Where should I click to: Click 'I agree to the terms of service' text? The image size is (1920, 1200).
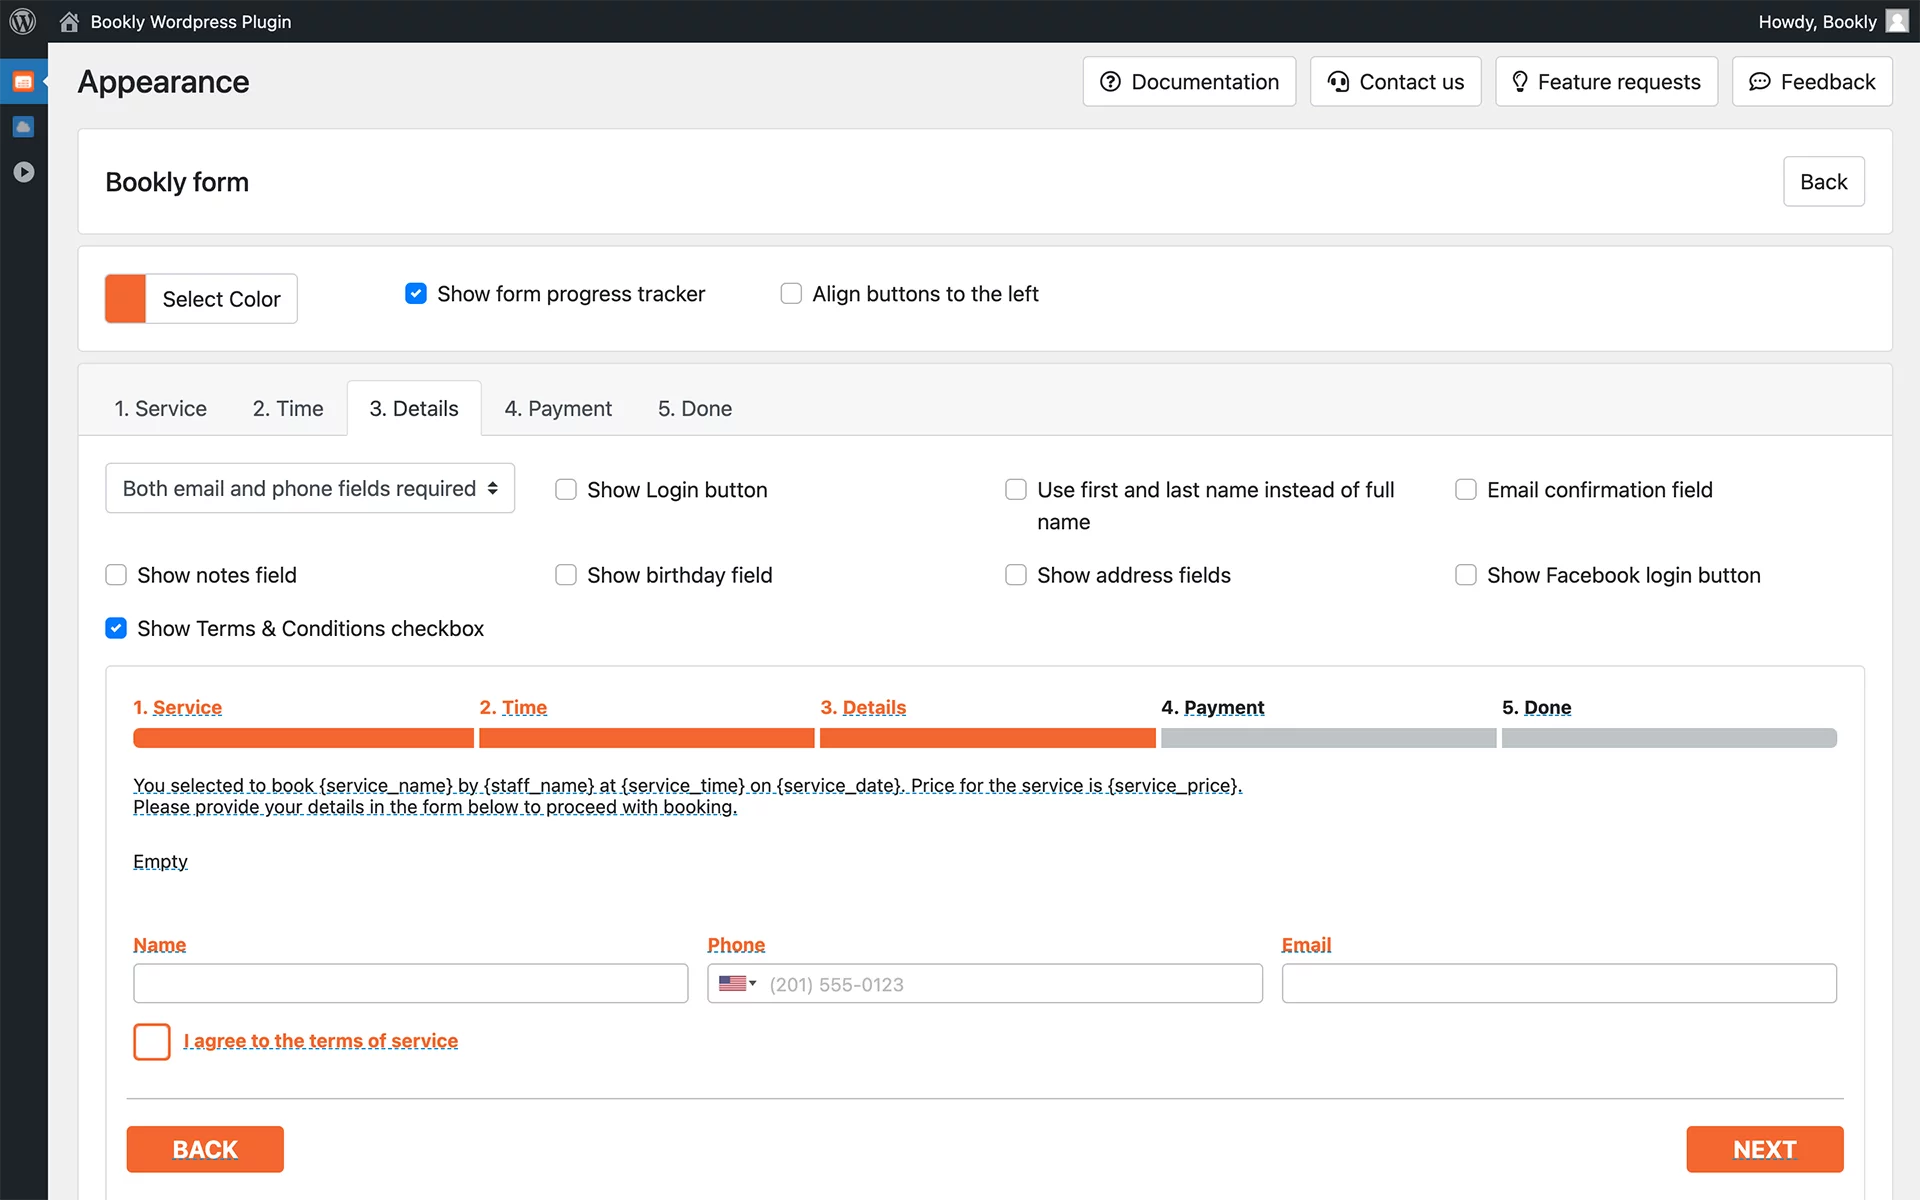320,1041
